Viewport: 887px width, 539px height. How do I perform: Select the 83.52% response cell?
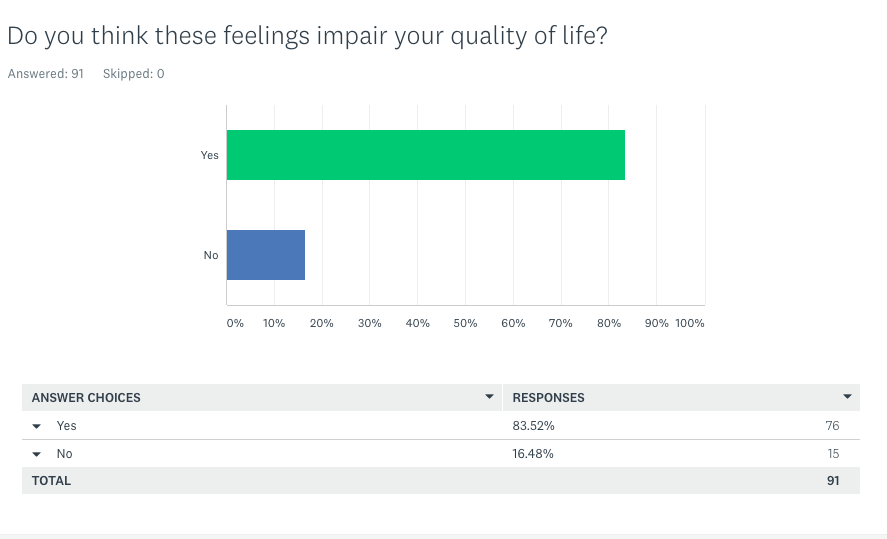tap(533, 426)
